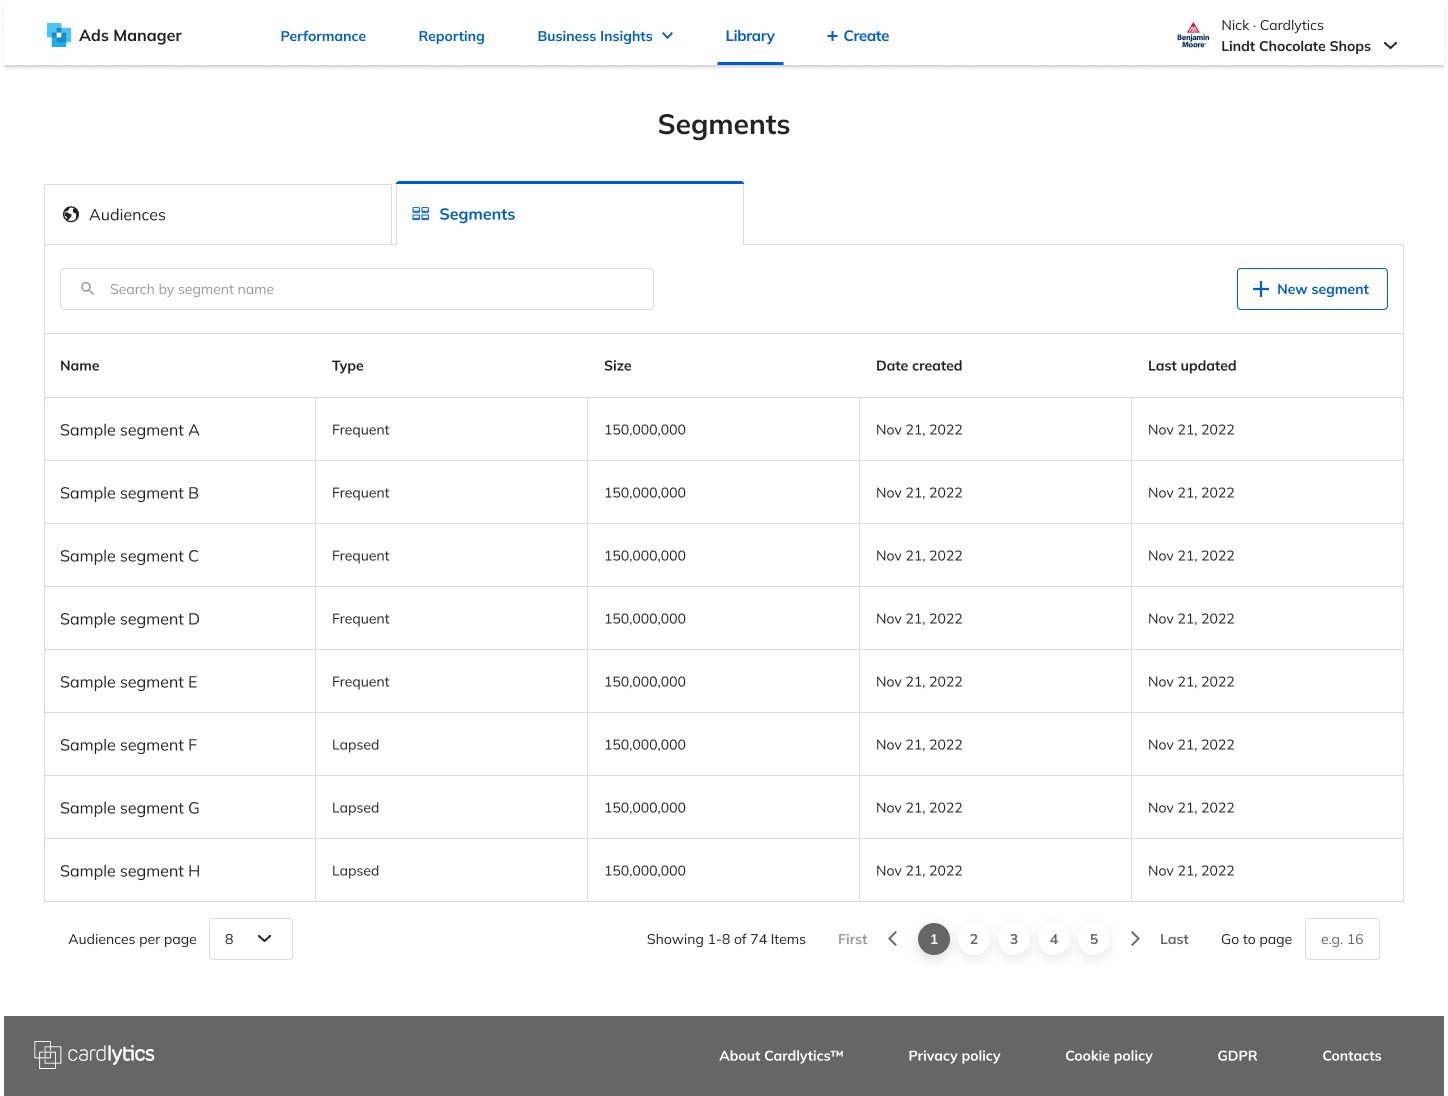
Task: Select Sample segment A row name
Action: [130, 430]
